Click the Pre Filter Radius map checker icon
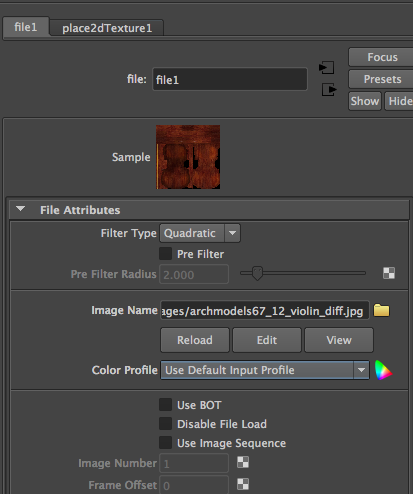The width and height of the screenshot is (413, 494). pyautogui.click(x=389, y=273)
